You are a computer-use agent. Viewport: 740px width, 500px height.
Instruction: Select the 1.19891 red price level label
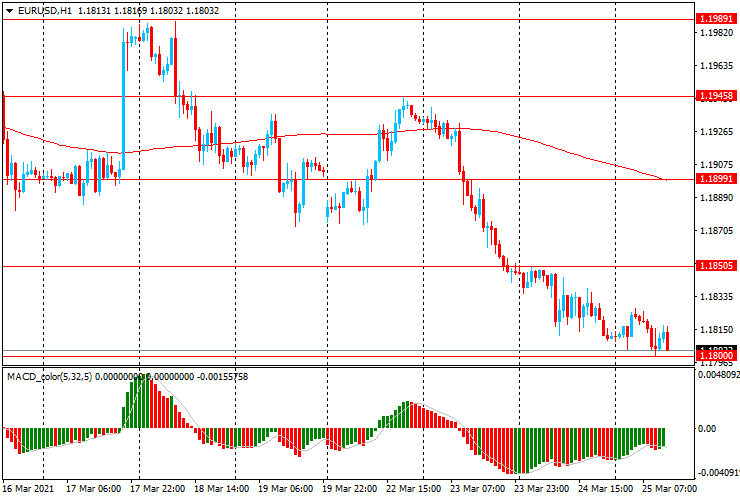coord(717,19)
